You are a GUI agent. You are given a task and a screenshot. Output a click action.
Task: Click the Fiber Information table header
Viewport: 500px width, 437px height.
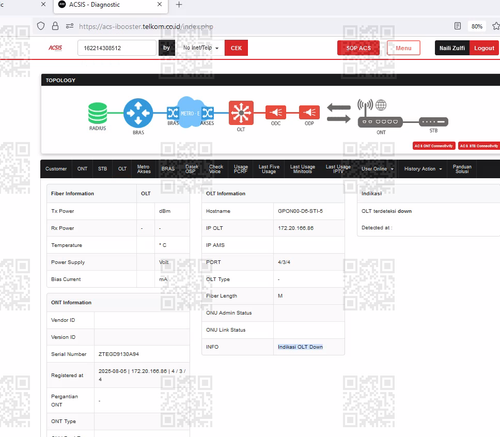[x=72, y=193]
